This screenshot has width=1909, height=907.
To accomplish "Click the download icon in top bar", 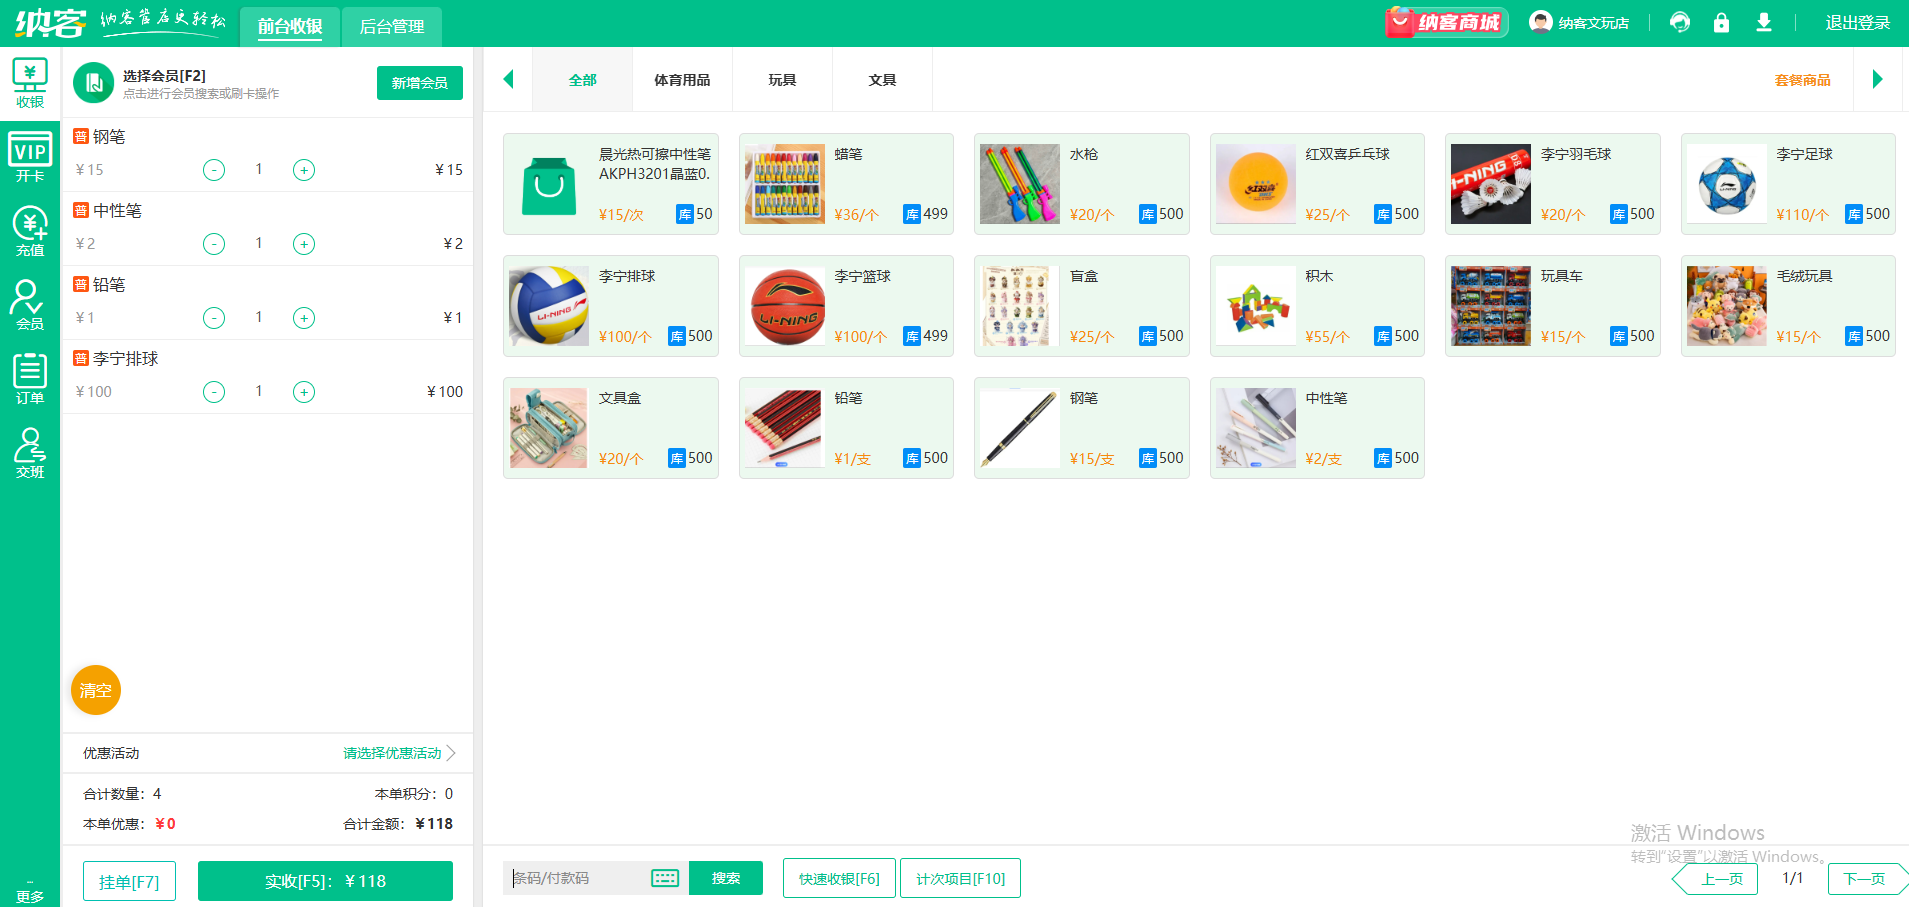I will click(1763, 22).
